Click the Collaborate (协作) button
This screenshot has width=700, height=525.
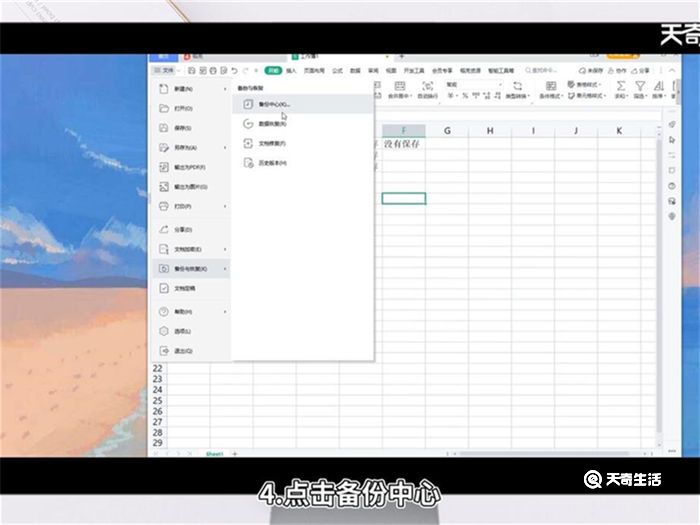click(x=617, y=71)
